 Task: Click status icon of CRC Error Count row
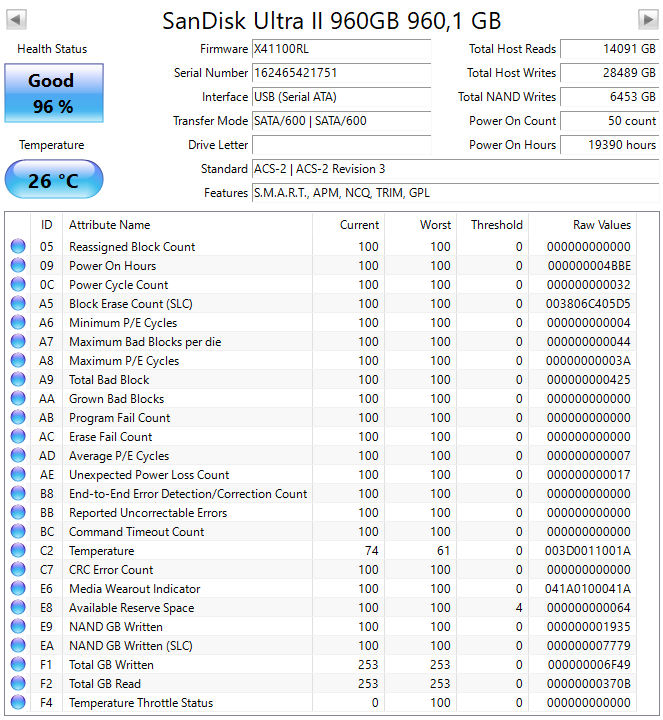click(18, 569)
